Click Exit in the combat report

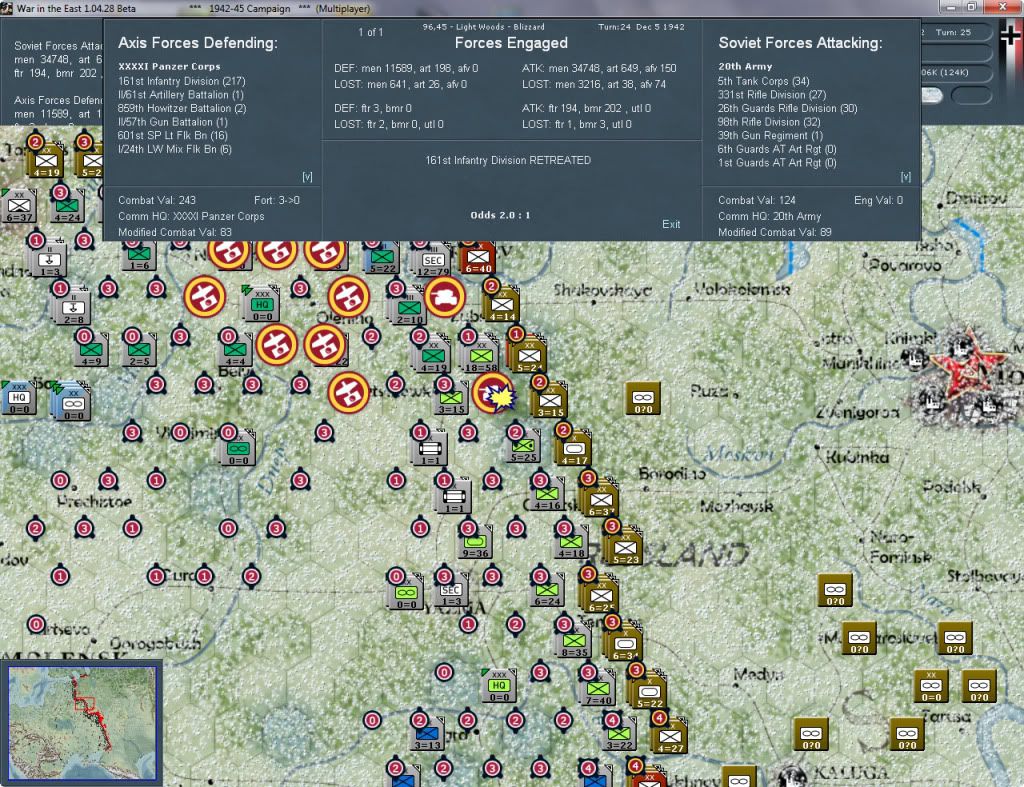671,224
